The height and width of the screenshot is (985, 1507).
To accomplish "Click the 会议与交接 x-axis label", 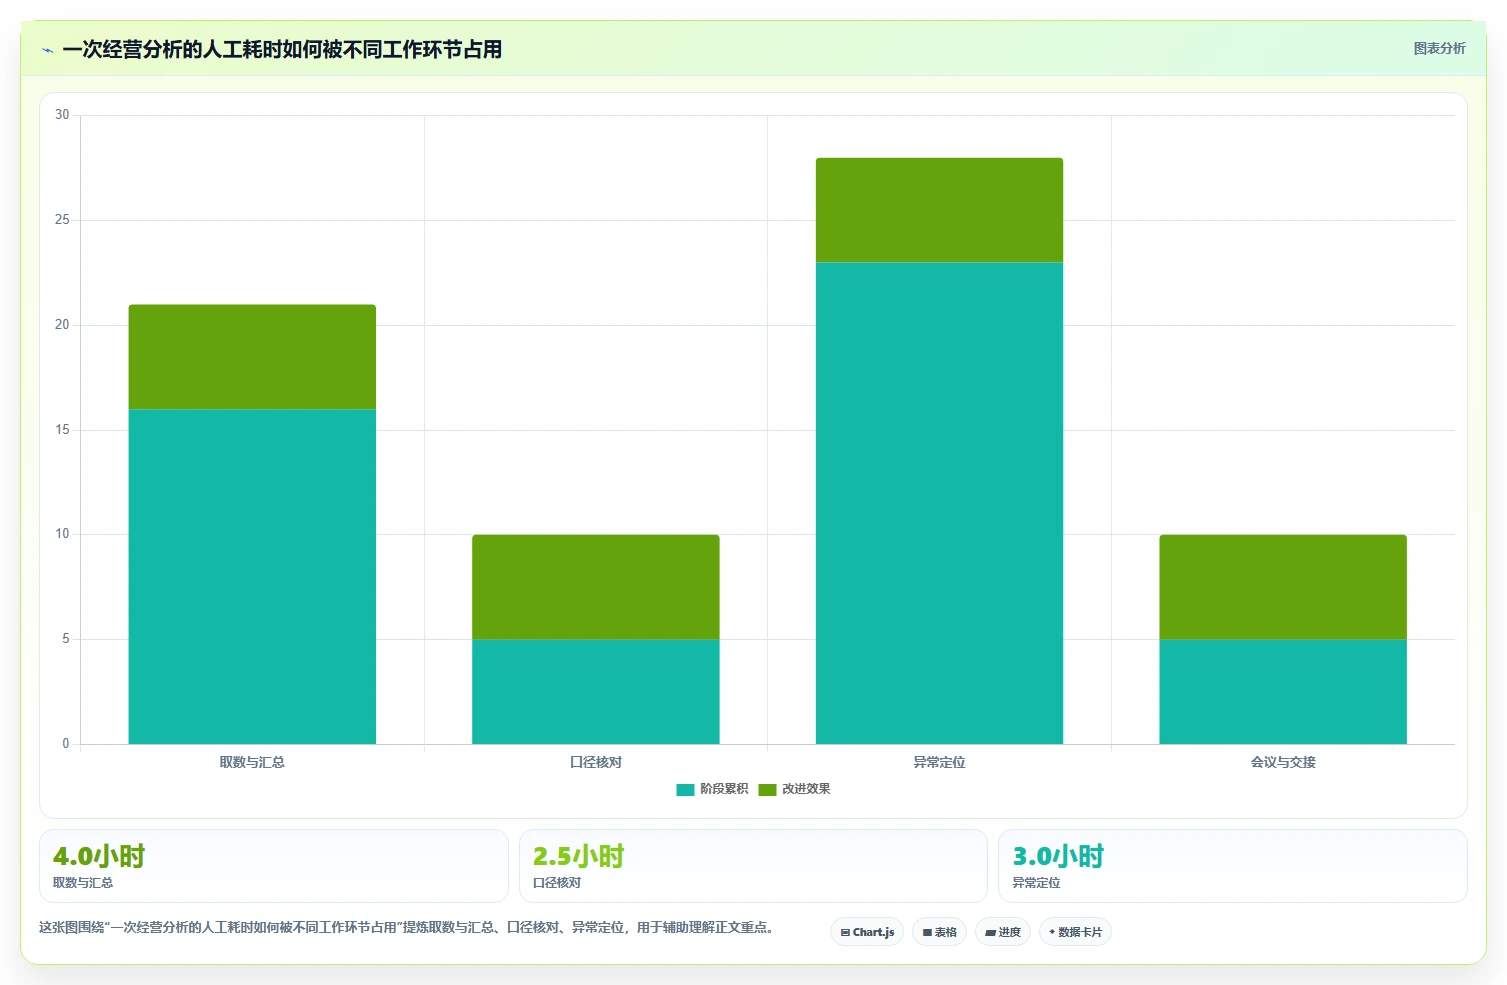I will (1283, 762).
